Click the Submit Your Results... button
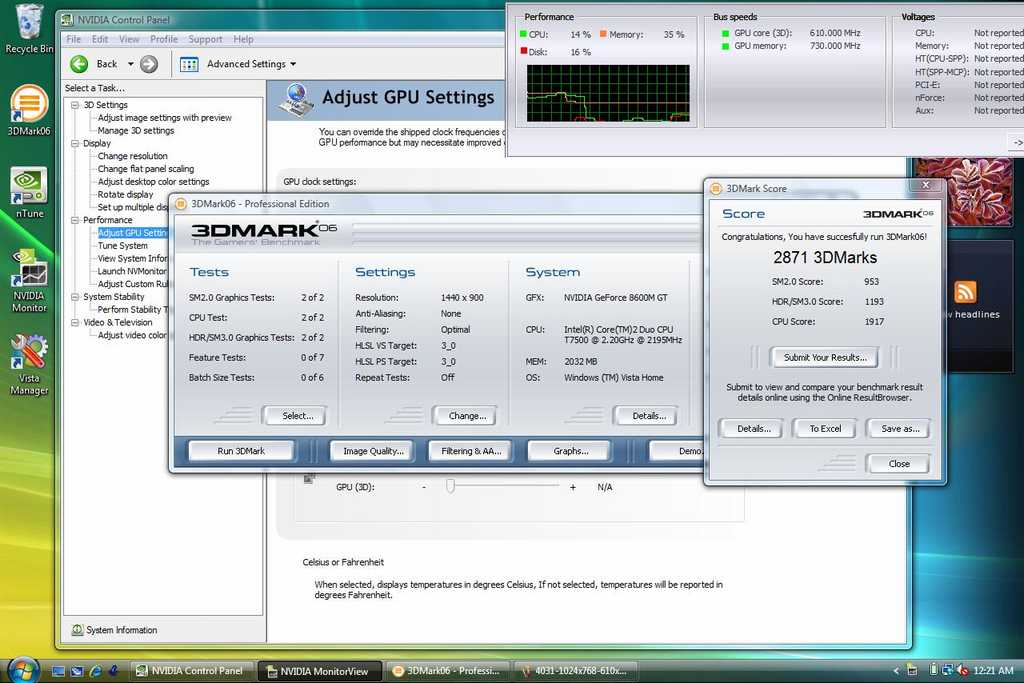The height and width of the screenshot is (683, 1024). [x=825, y=357]
